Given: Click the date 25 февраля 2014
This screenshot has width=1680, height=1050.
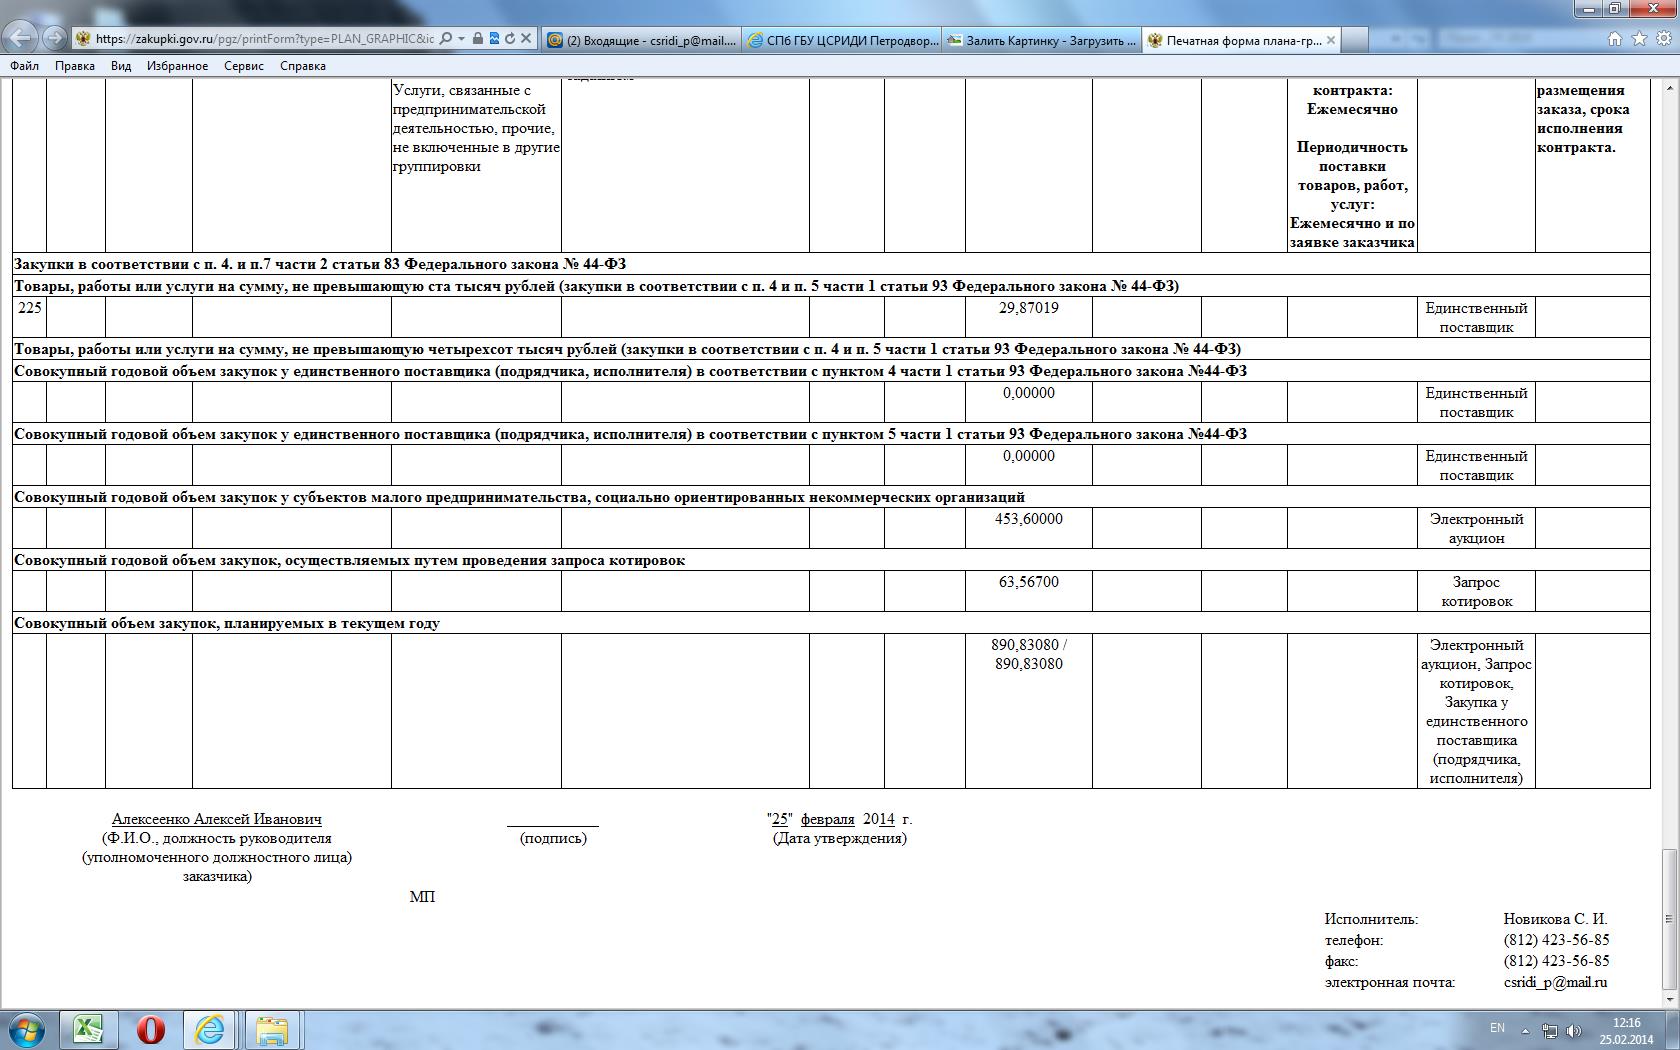Looking at the screenshot, I should [840, 819].
